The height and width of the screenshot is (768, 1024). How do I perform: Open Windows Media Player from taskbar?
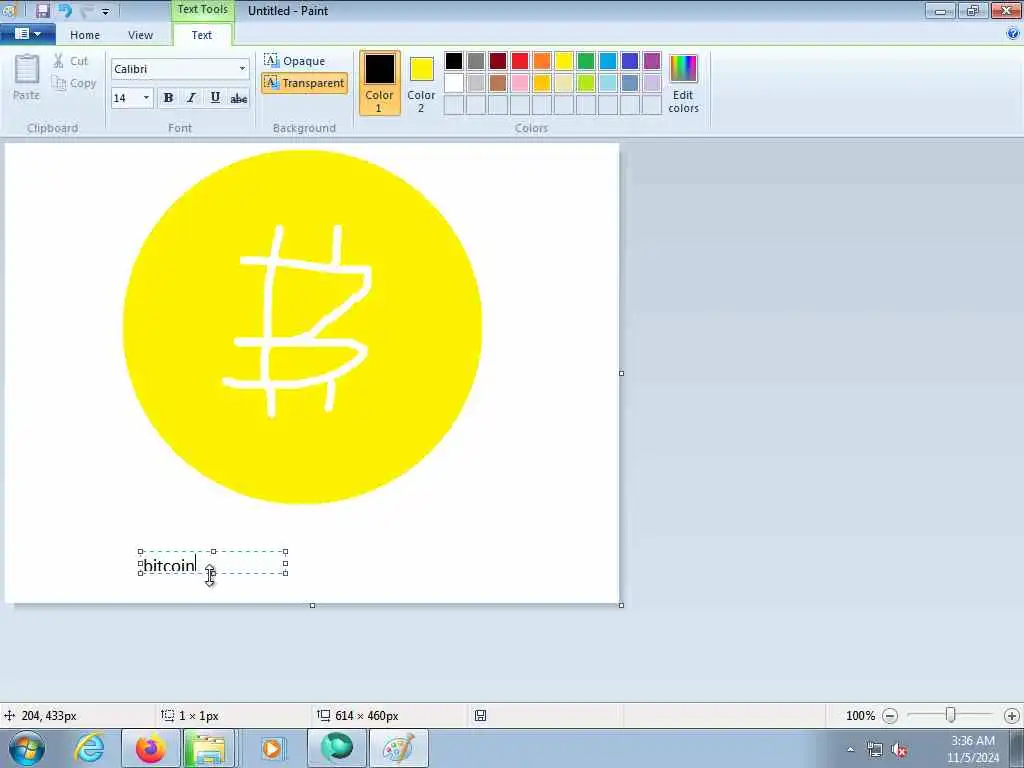coord(272,748)
